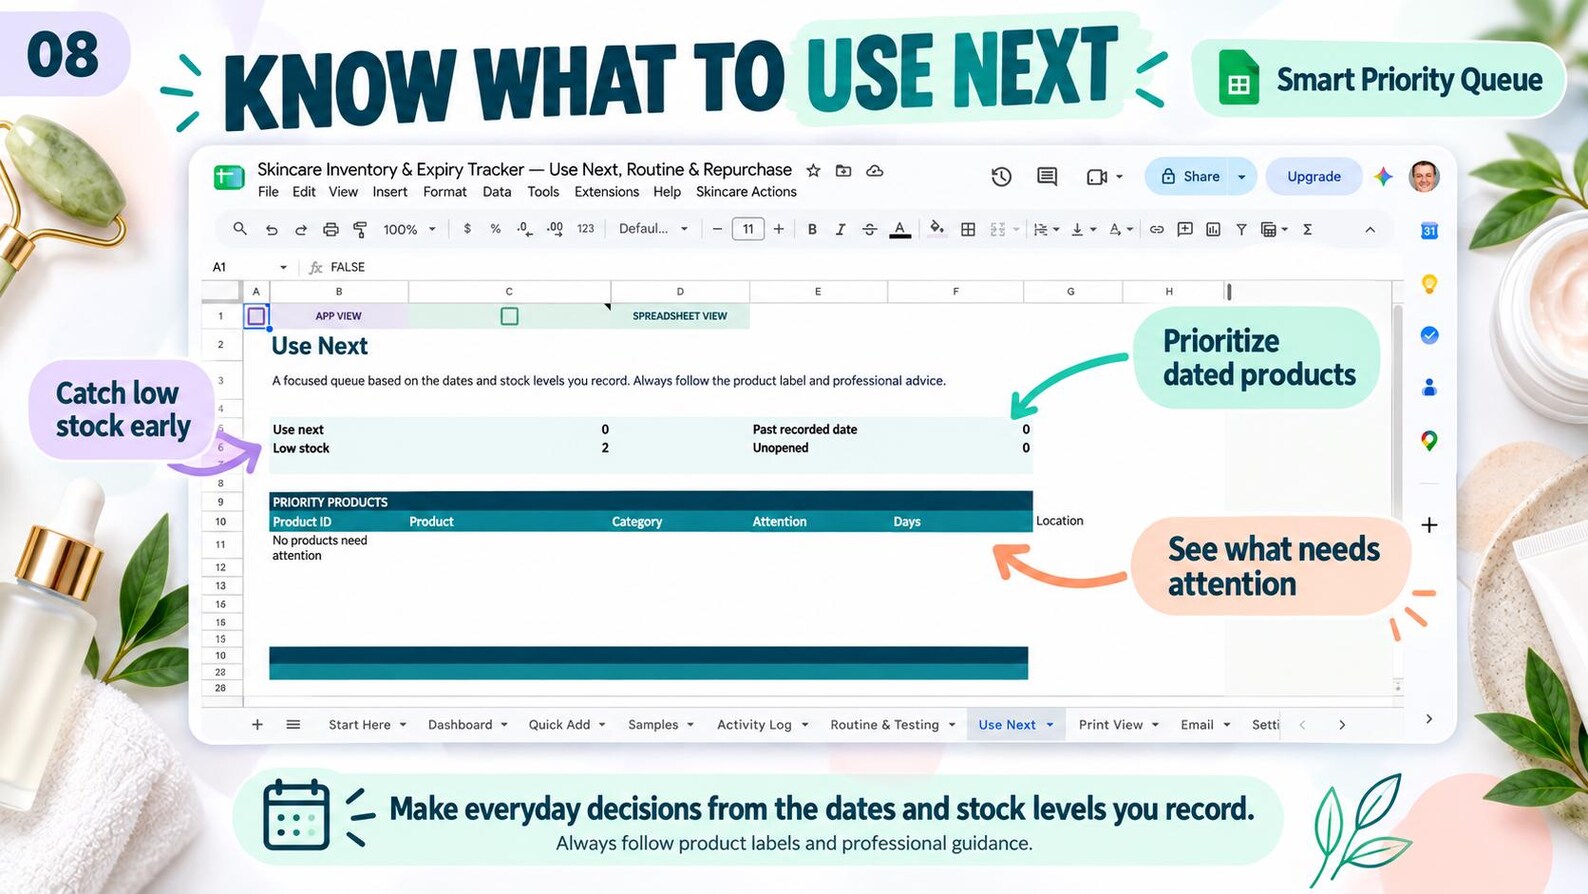Screen dimensions: 1588x894
Task: Open the borders tool
Action: pyautogui.click(x=968, y=229)
